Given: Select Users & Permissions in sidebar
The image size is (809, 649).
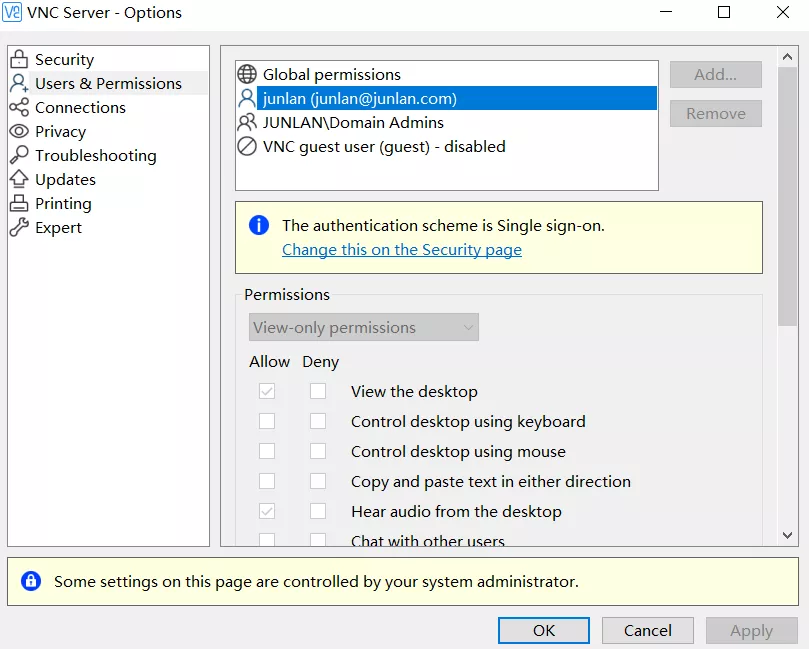Looking at the screenshot, I should [x=108, y=84].
